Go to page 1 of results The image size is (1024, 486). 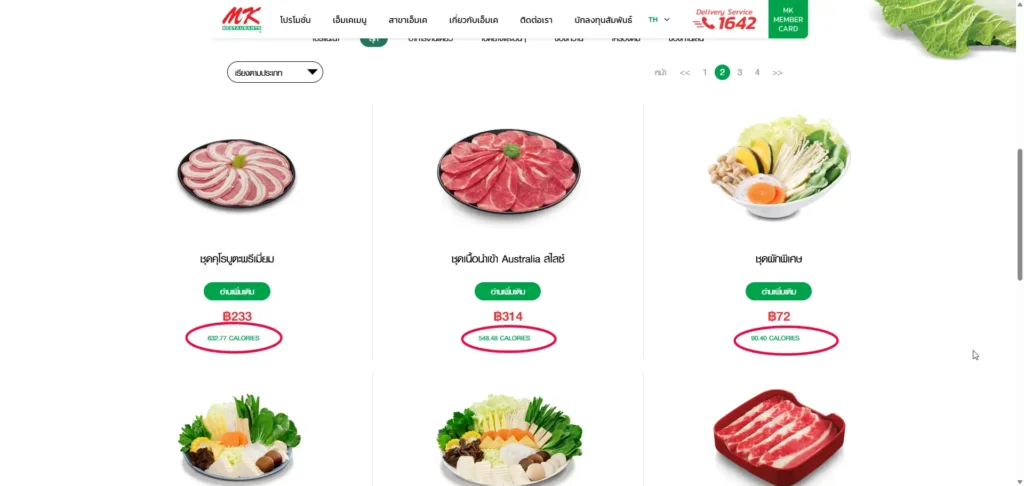coord(705,73)
